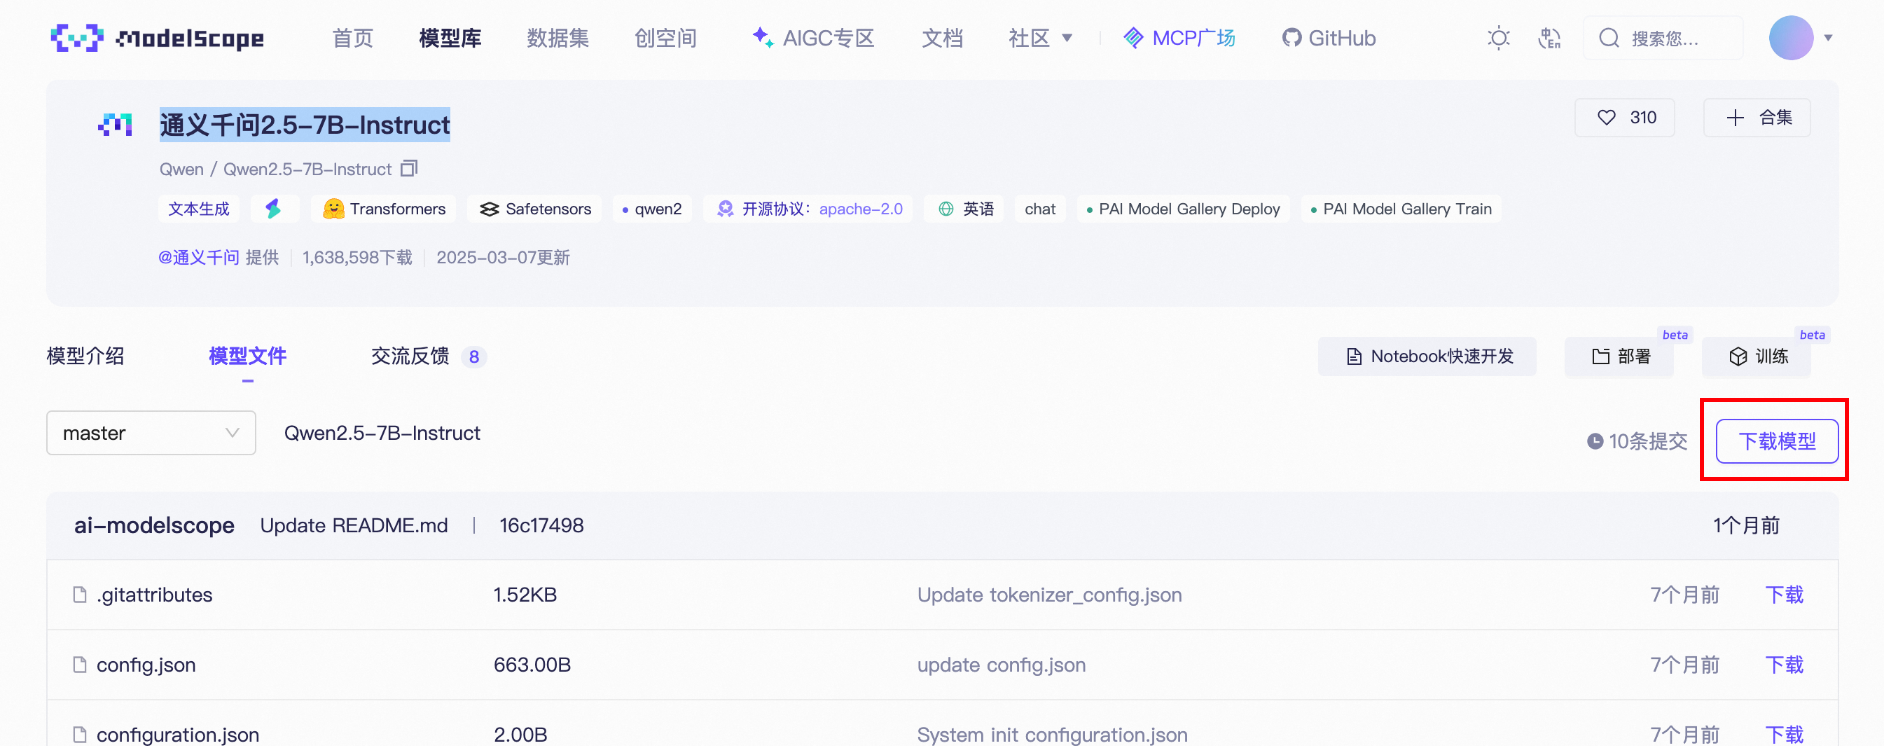Click the 英语 language tag
Screen dimensions: 1884x746
[966, 208]
